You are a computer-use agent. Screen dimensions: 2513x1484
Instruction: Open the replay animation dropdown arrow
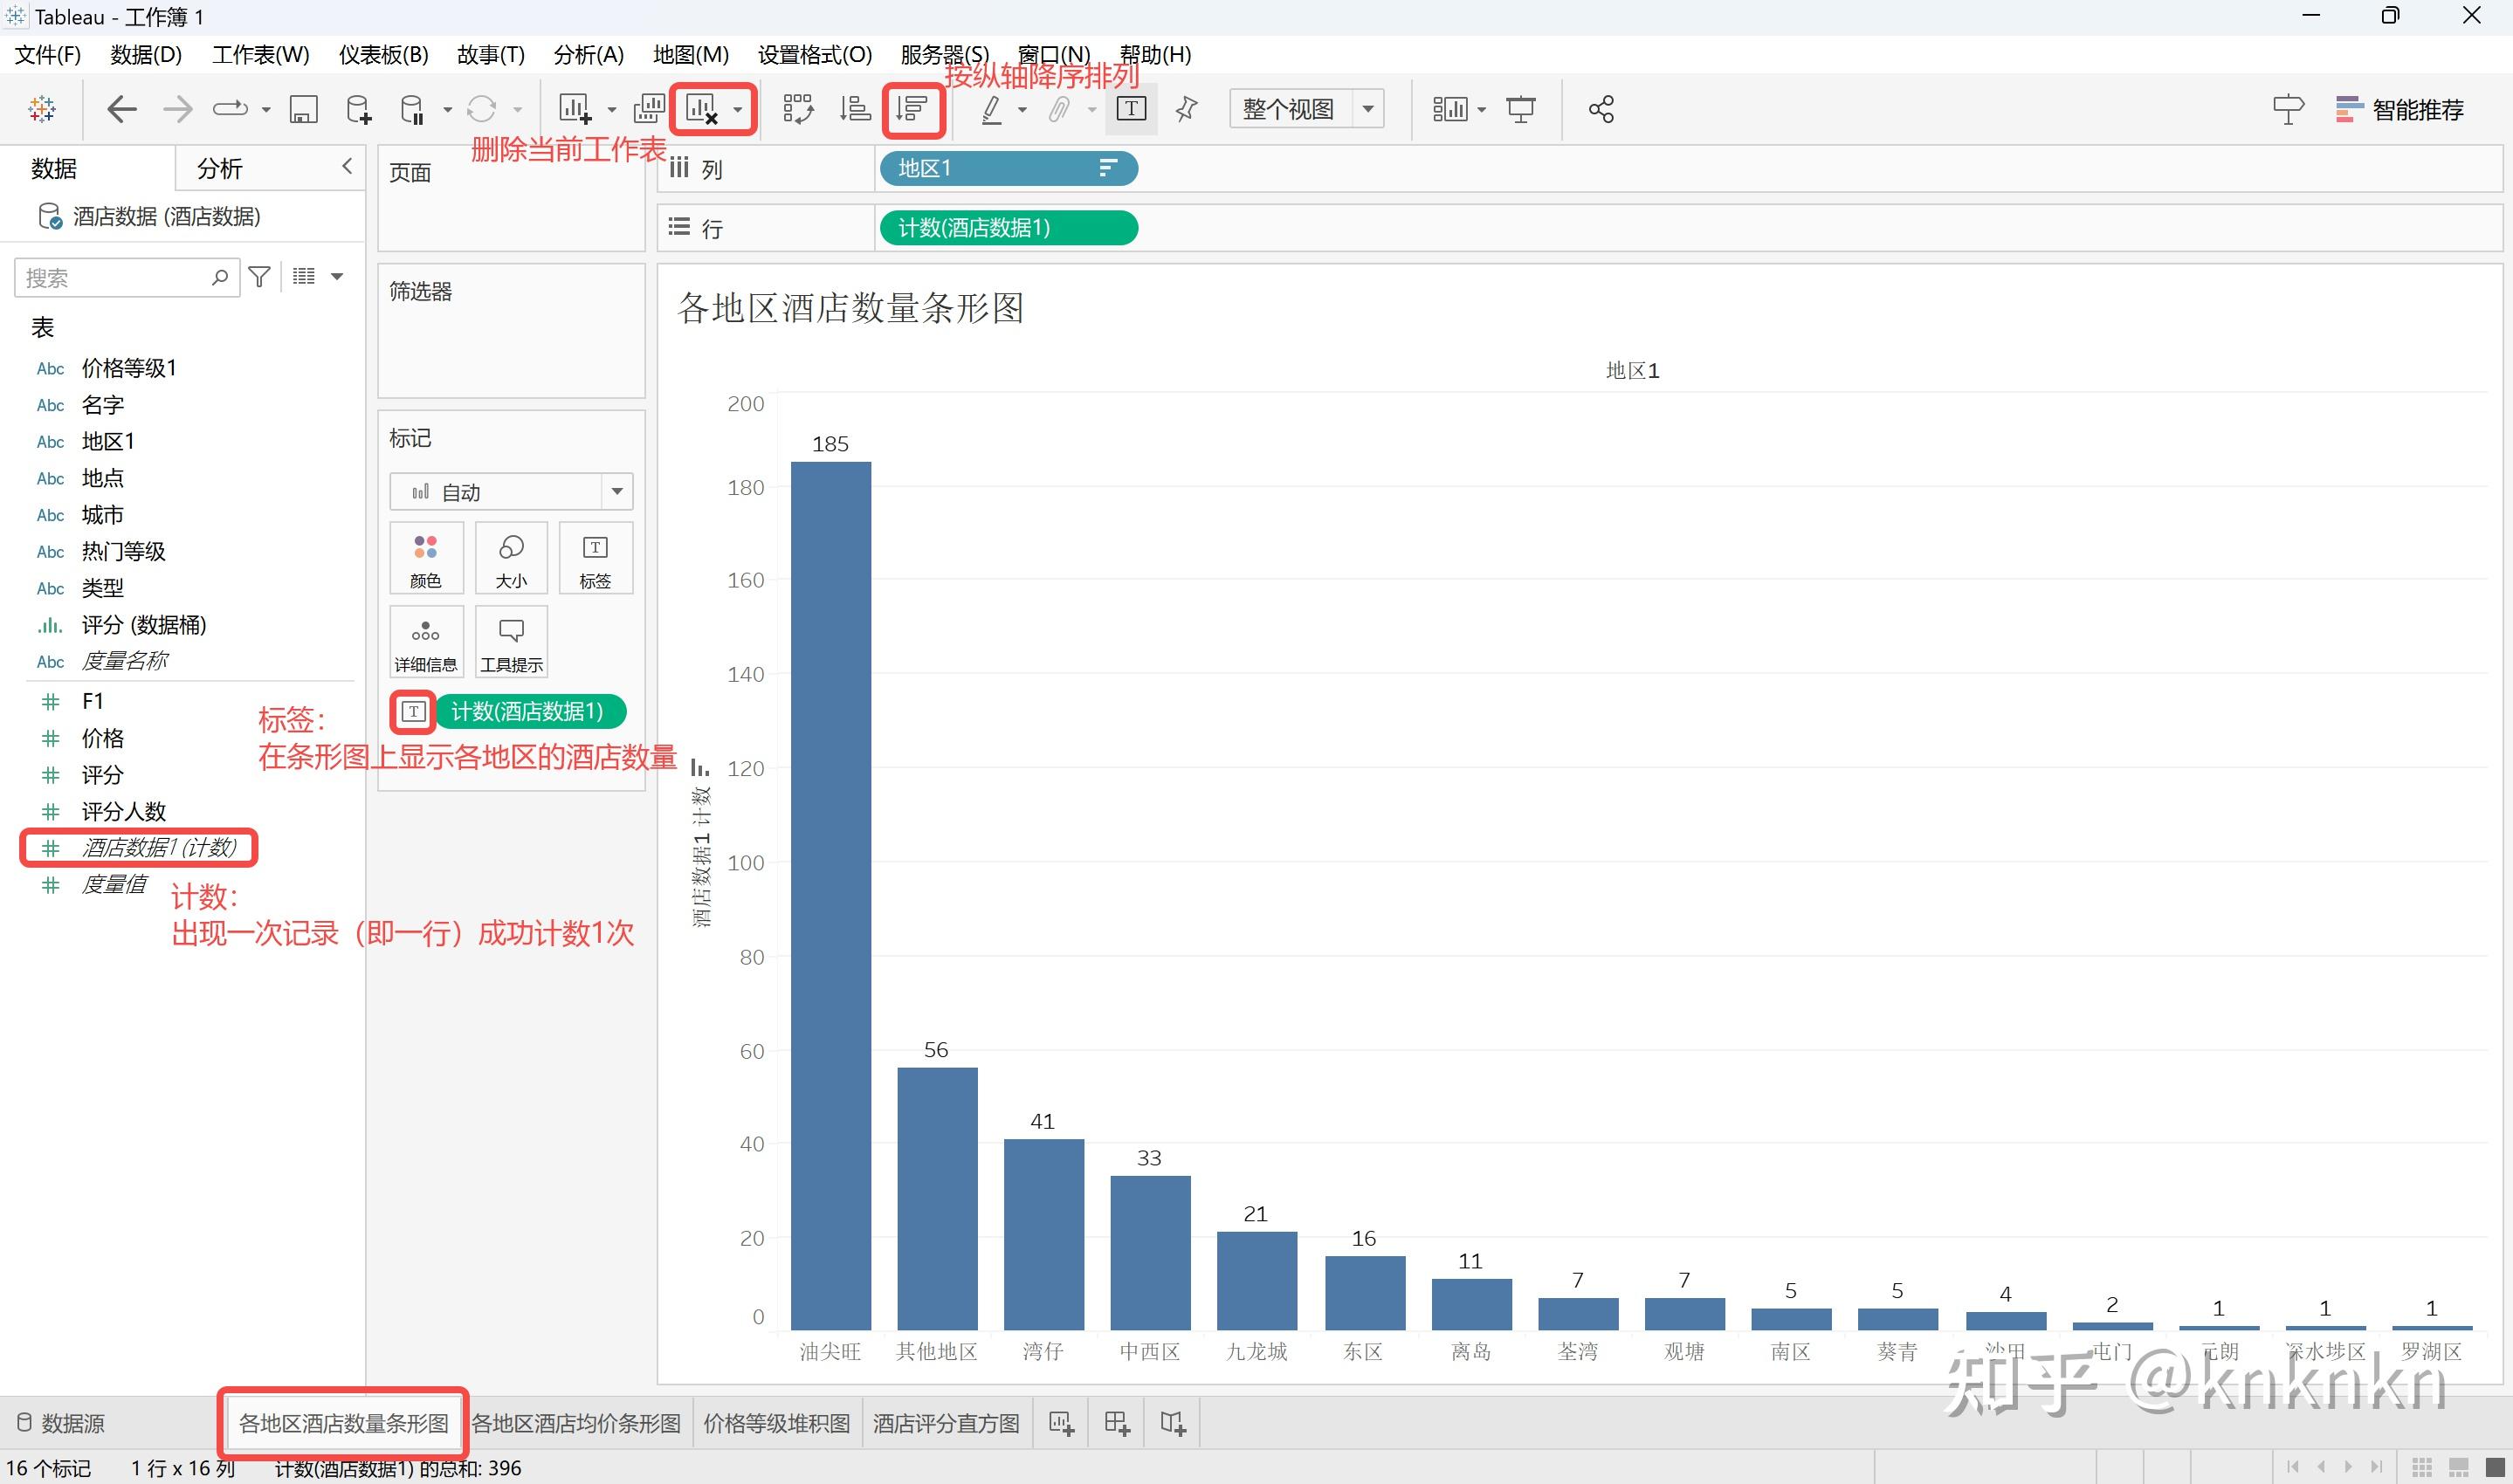tap(266, 110)
